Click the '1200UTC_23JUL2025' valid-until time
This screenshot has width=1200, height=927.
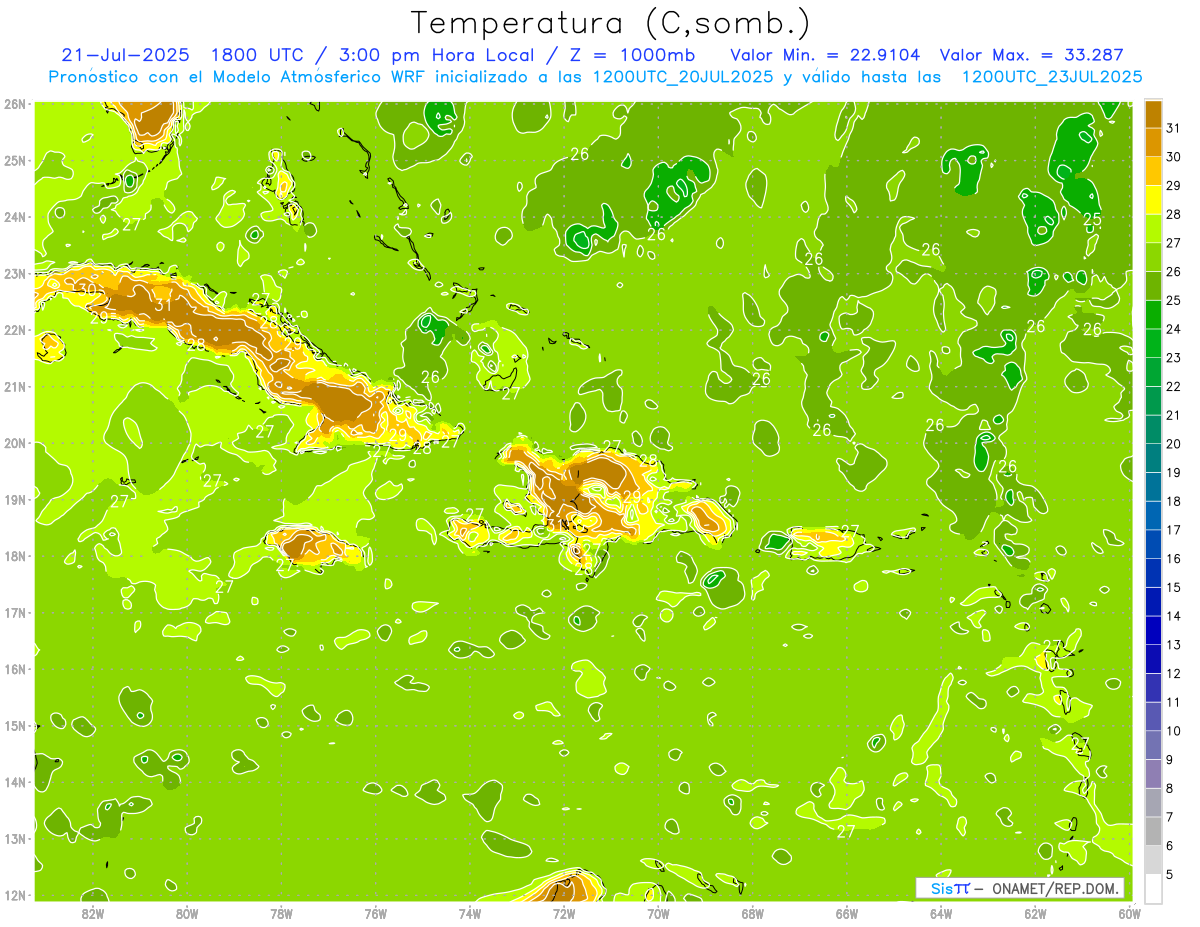click(x=1052, y=77)
